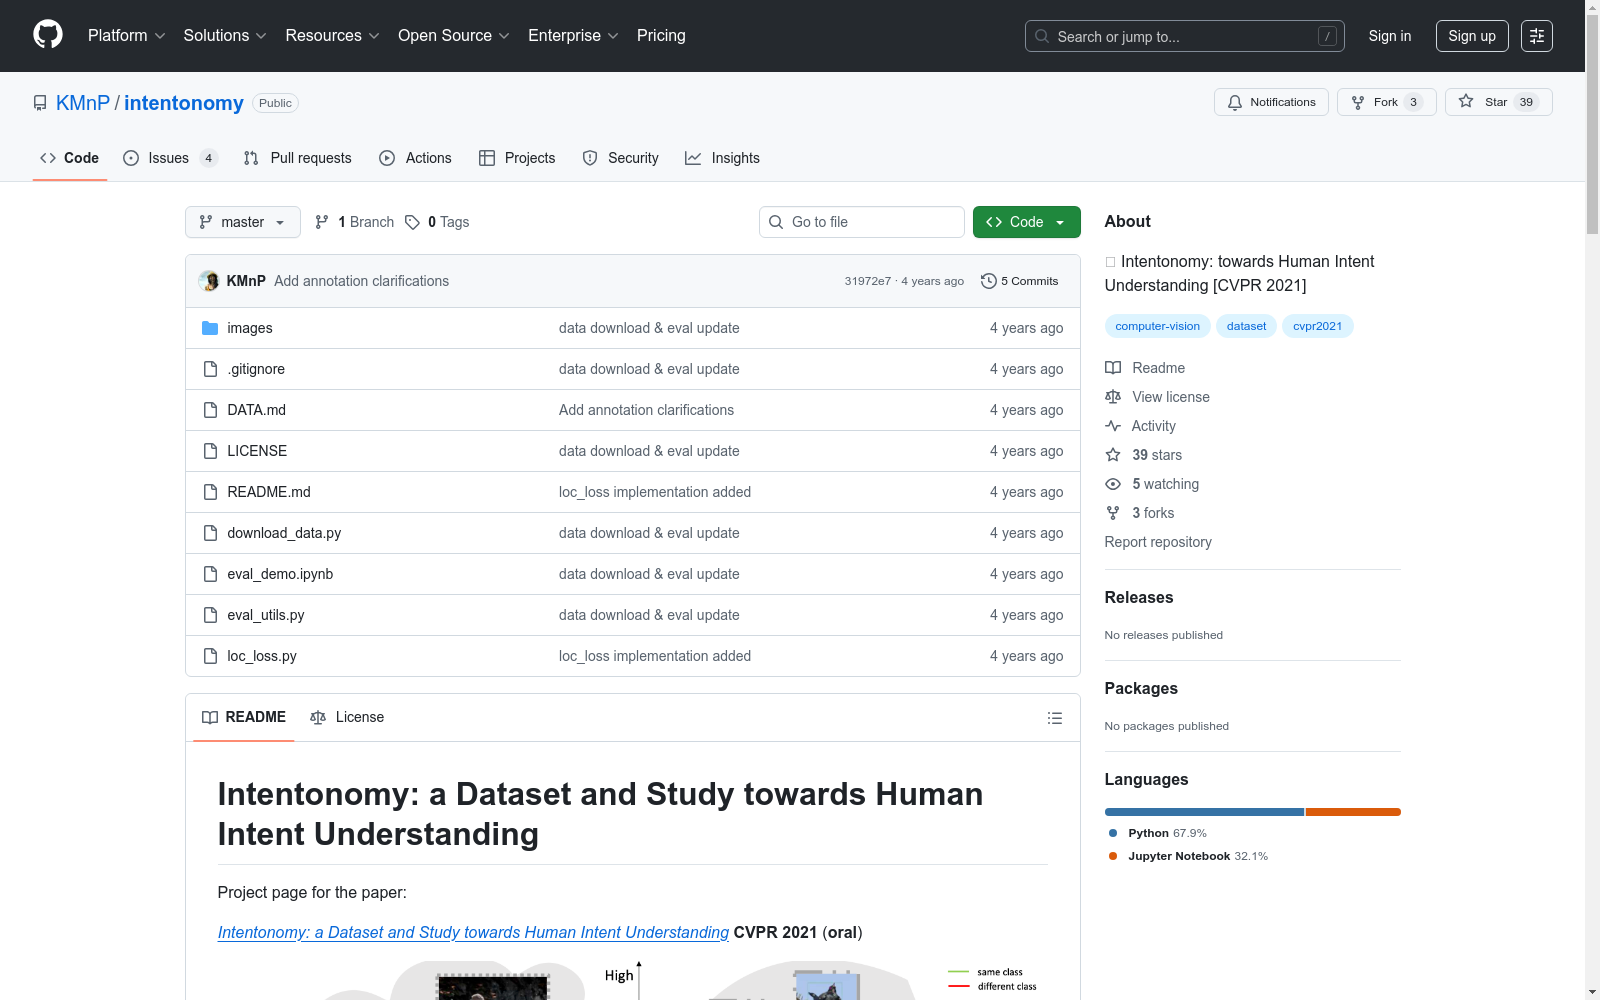The image size is (1600, 1000).
Task: Open the command palette icon button
Action: pos(1537,36)
